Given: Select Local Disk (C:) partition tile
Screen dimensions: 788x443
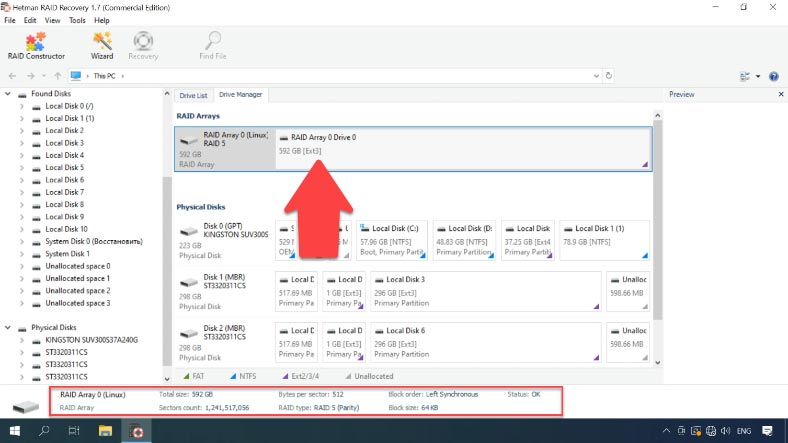Looking at the screenshot, I should coord(392,241).
